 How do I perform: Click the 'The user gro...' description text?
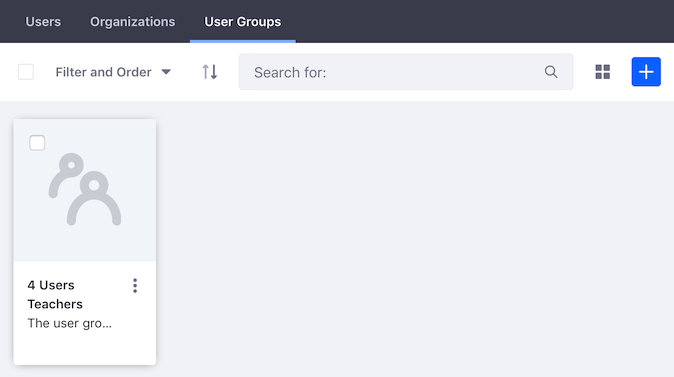pyautogui.click(x=70, y=323)
